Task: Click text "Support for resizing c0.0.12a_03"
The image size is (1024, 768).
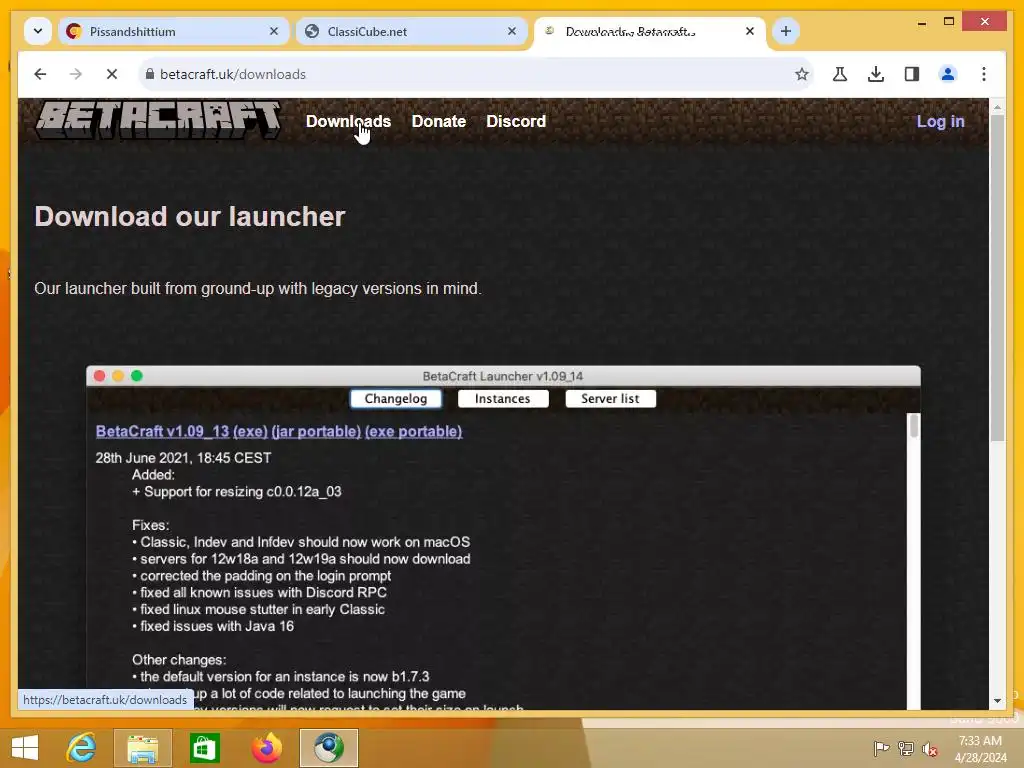Action: pyautogui.click(x=242, y=492)
